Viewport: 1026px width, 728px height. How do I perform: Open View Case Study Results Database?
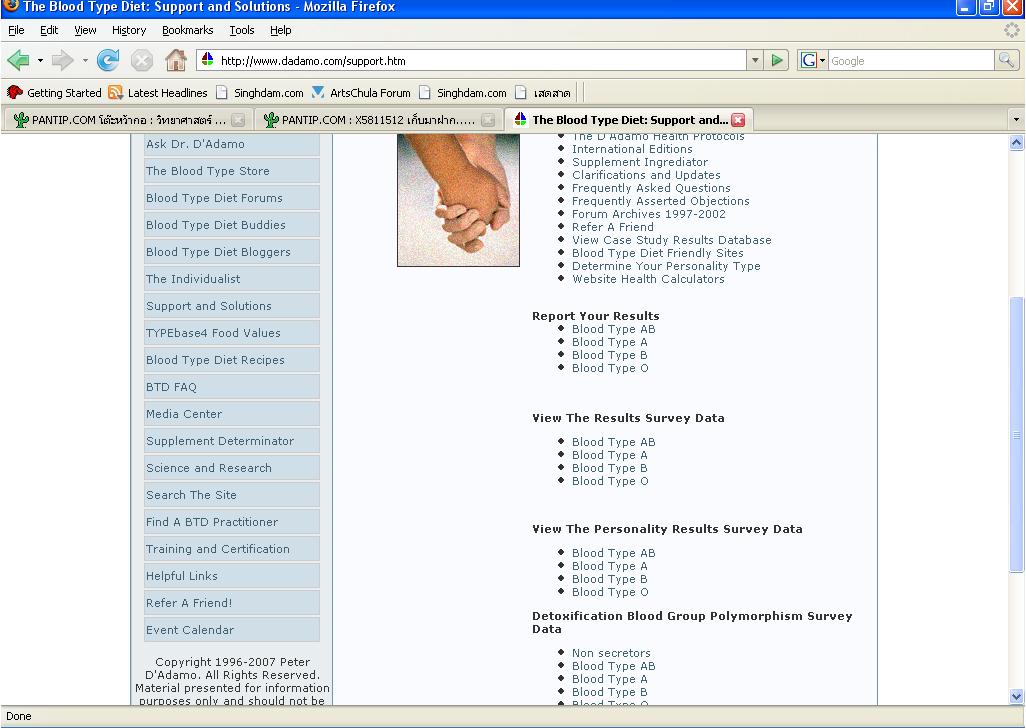pyautogui.click(x=671, y=240)
